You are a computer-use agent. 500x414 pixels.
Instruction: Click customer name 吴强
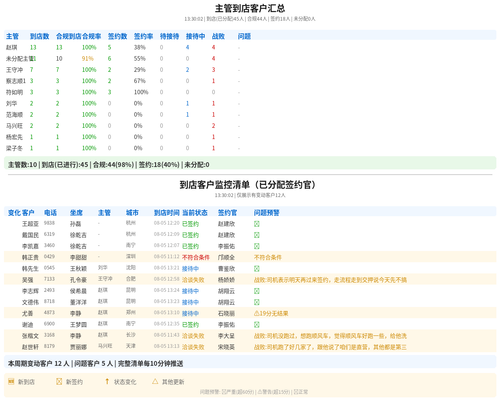click(28, 280)
